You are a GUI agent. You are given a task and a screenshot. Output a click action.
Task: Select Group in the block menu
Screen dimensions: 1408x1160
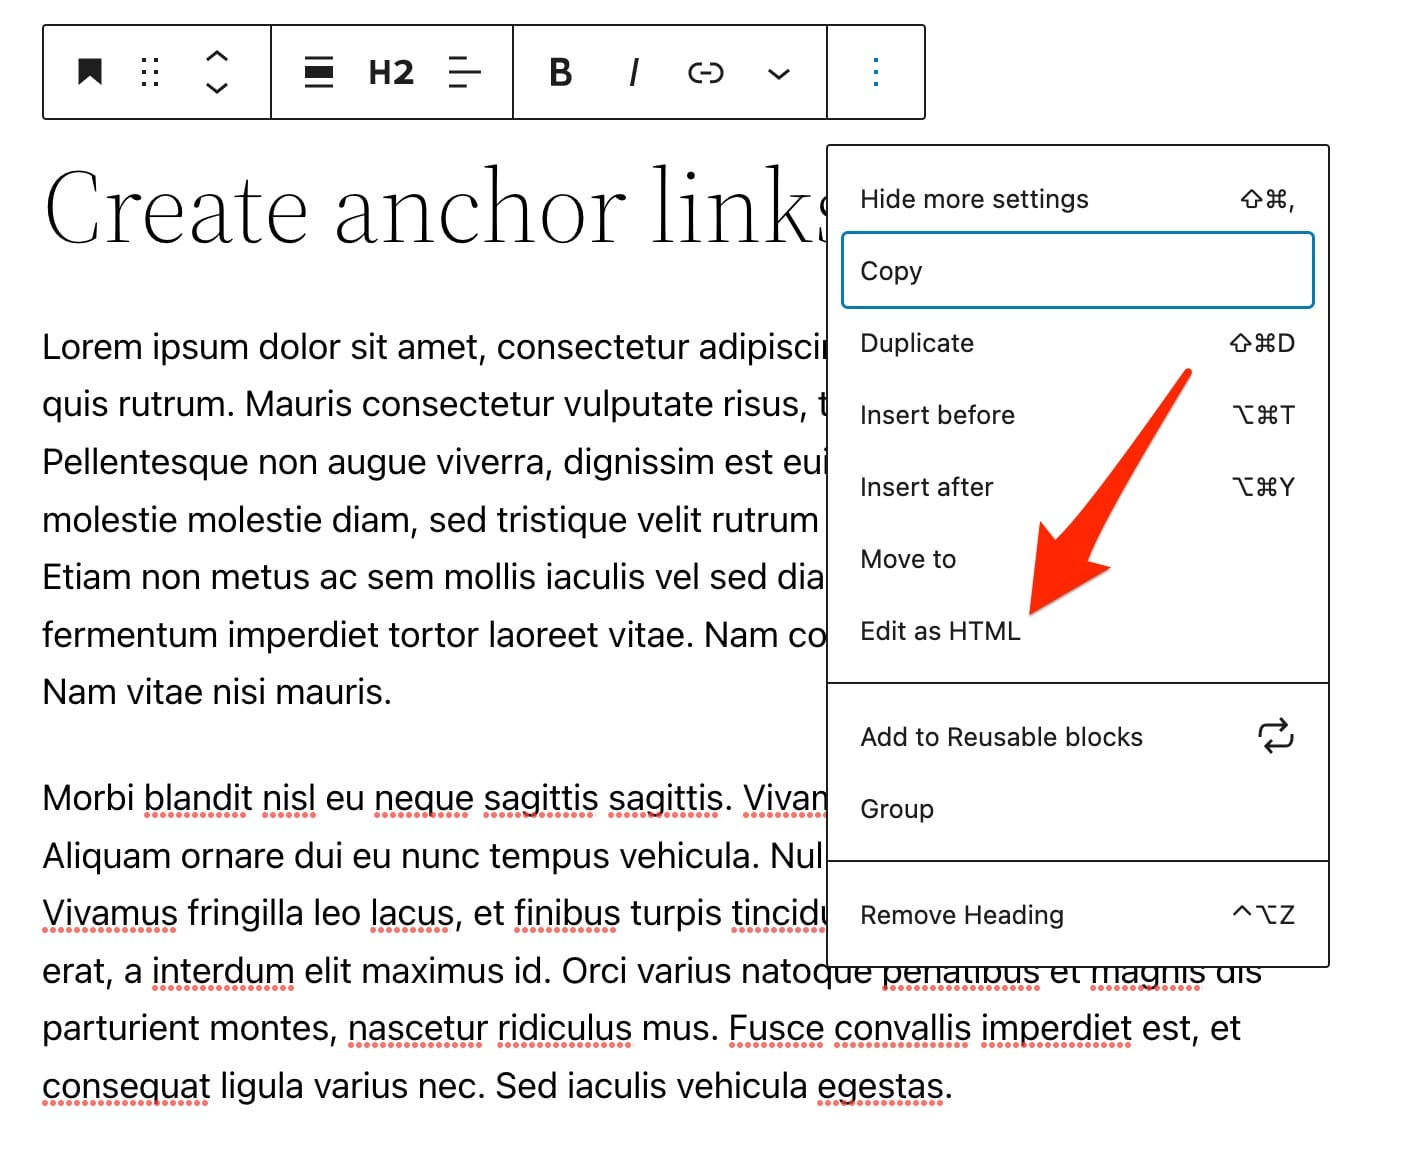coord(1078,809)
